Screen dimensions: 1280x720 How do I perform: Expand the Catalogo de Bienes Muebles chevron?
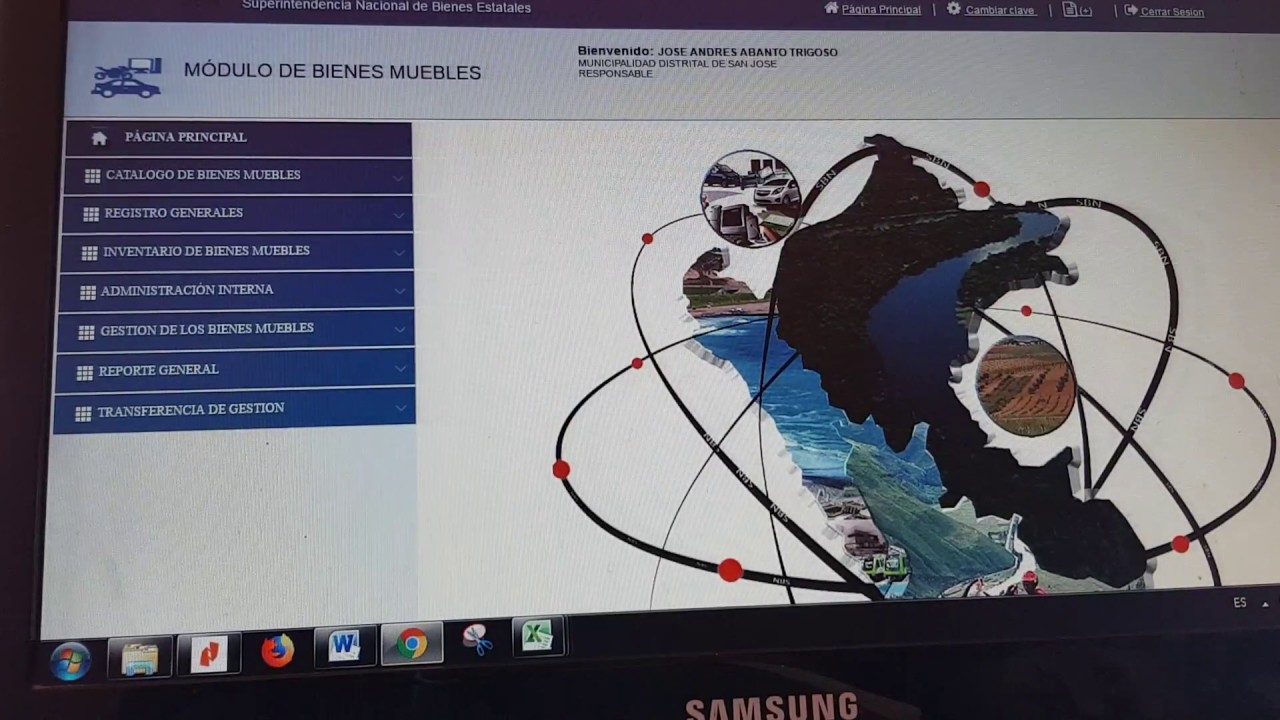pyautogui.click(x=398, y=179)
